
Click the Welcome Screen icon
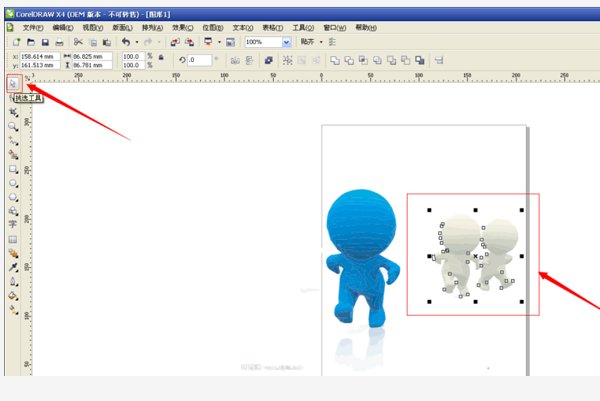click(230, 42)
